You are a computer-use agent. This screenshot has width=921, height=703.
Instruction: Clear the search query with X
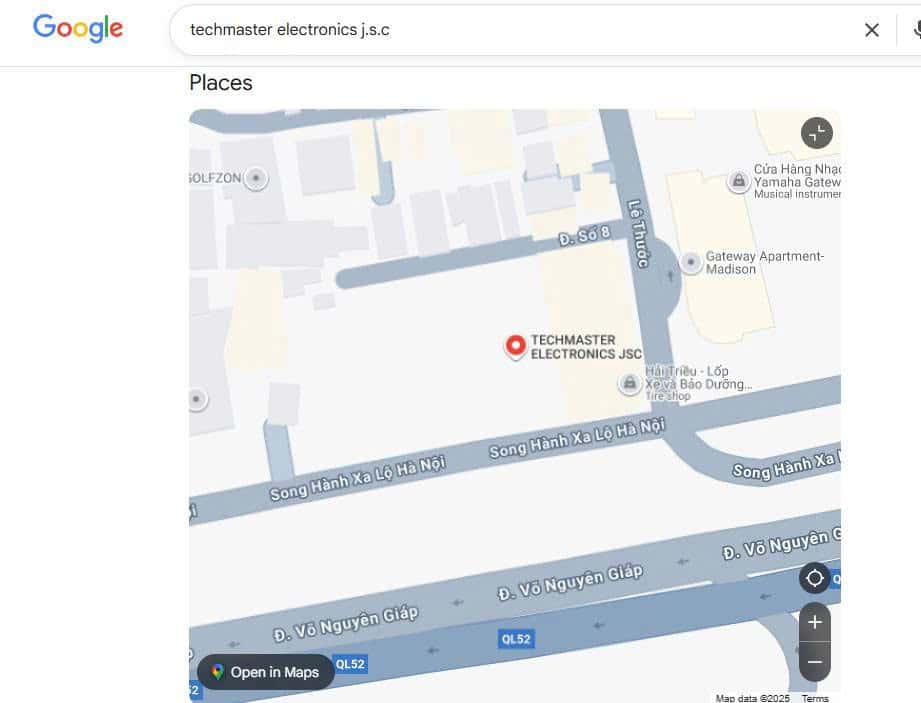872,30
